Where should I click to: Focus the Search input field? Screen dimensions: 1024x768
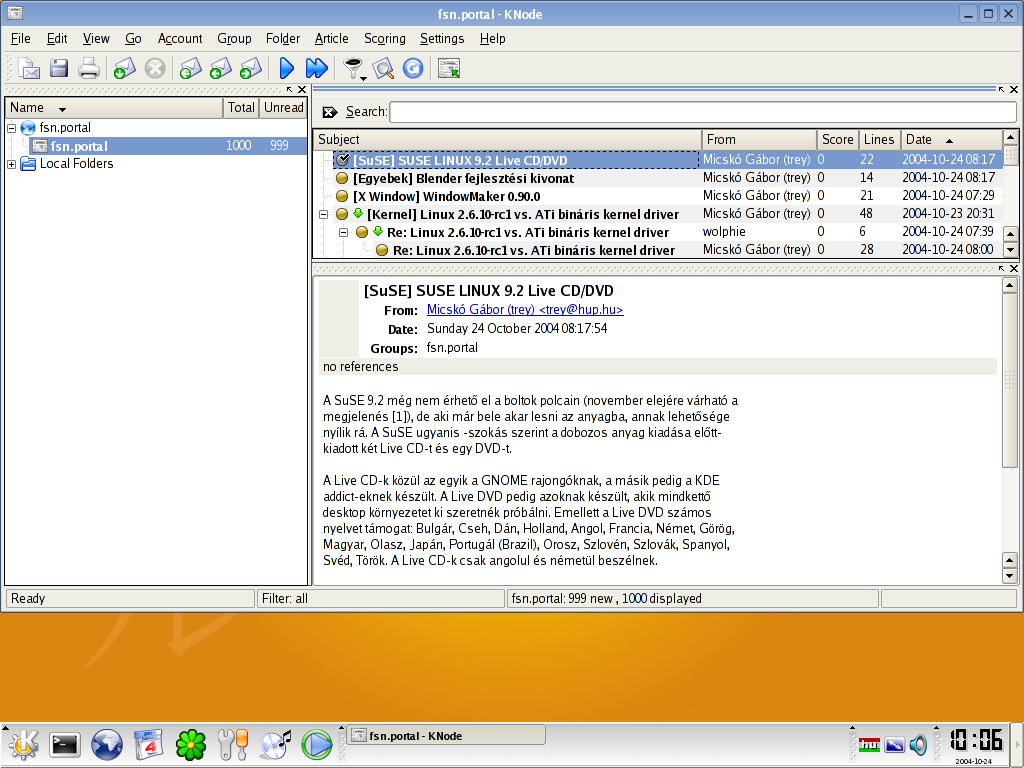[703, 112]
